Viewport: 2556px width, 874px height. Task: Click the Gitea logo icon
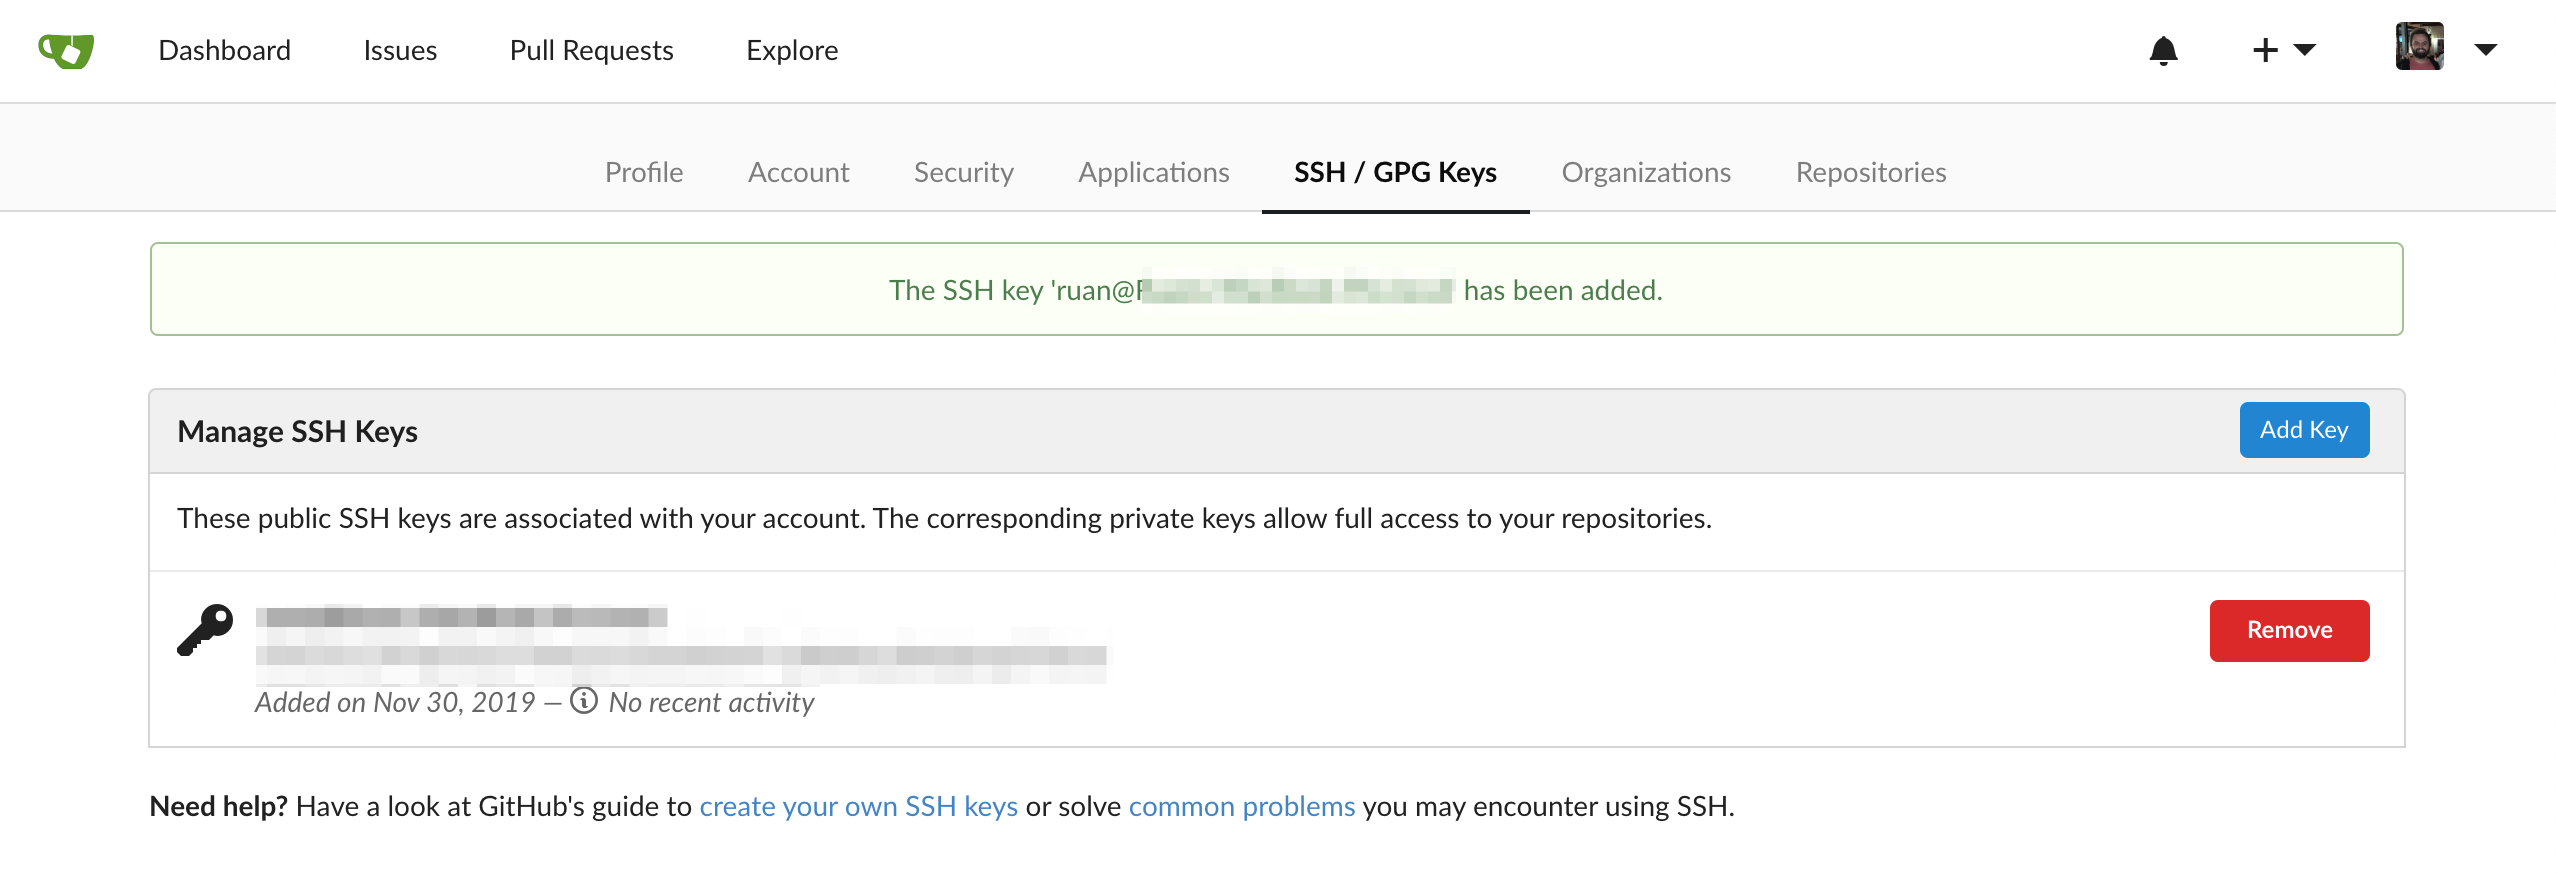[x=66, y=50]
